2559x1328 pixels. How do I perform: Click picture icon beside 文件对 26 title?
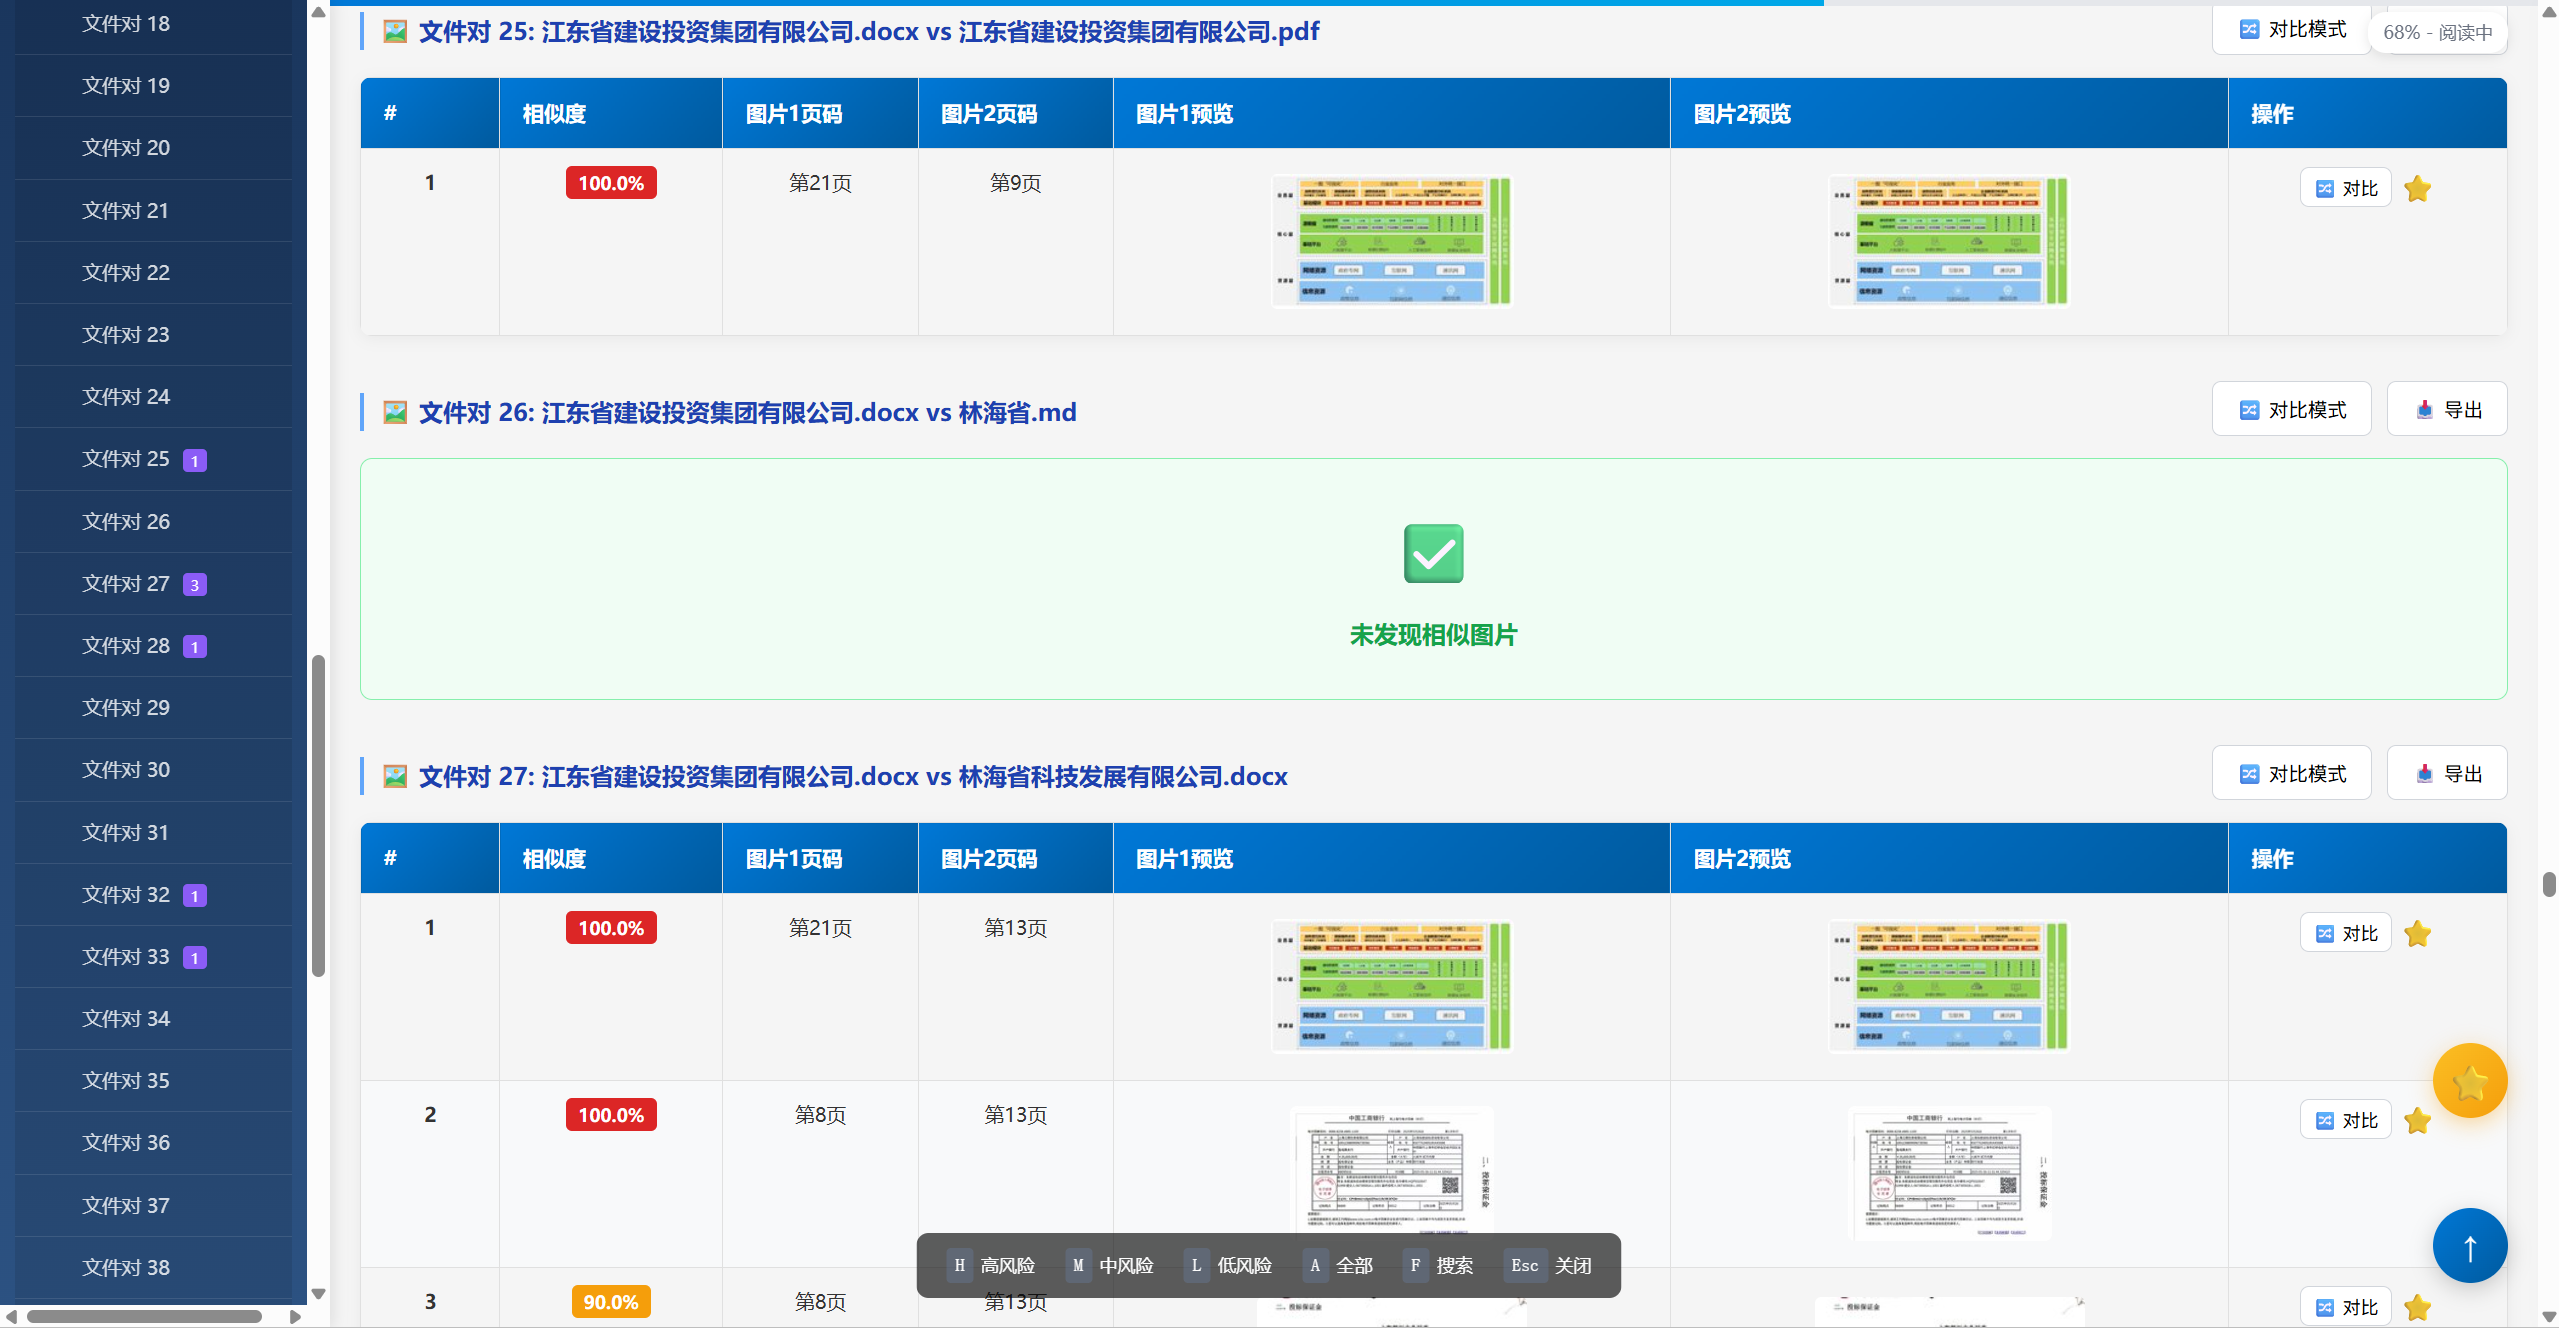click(x=395, y=412)
